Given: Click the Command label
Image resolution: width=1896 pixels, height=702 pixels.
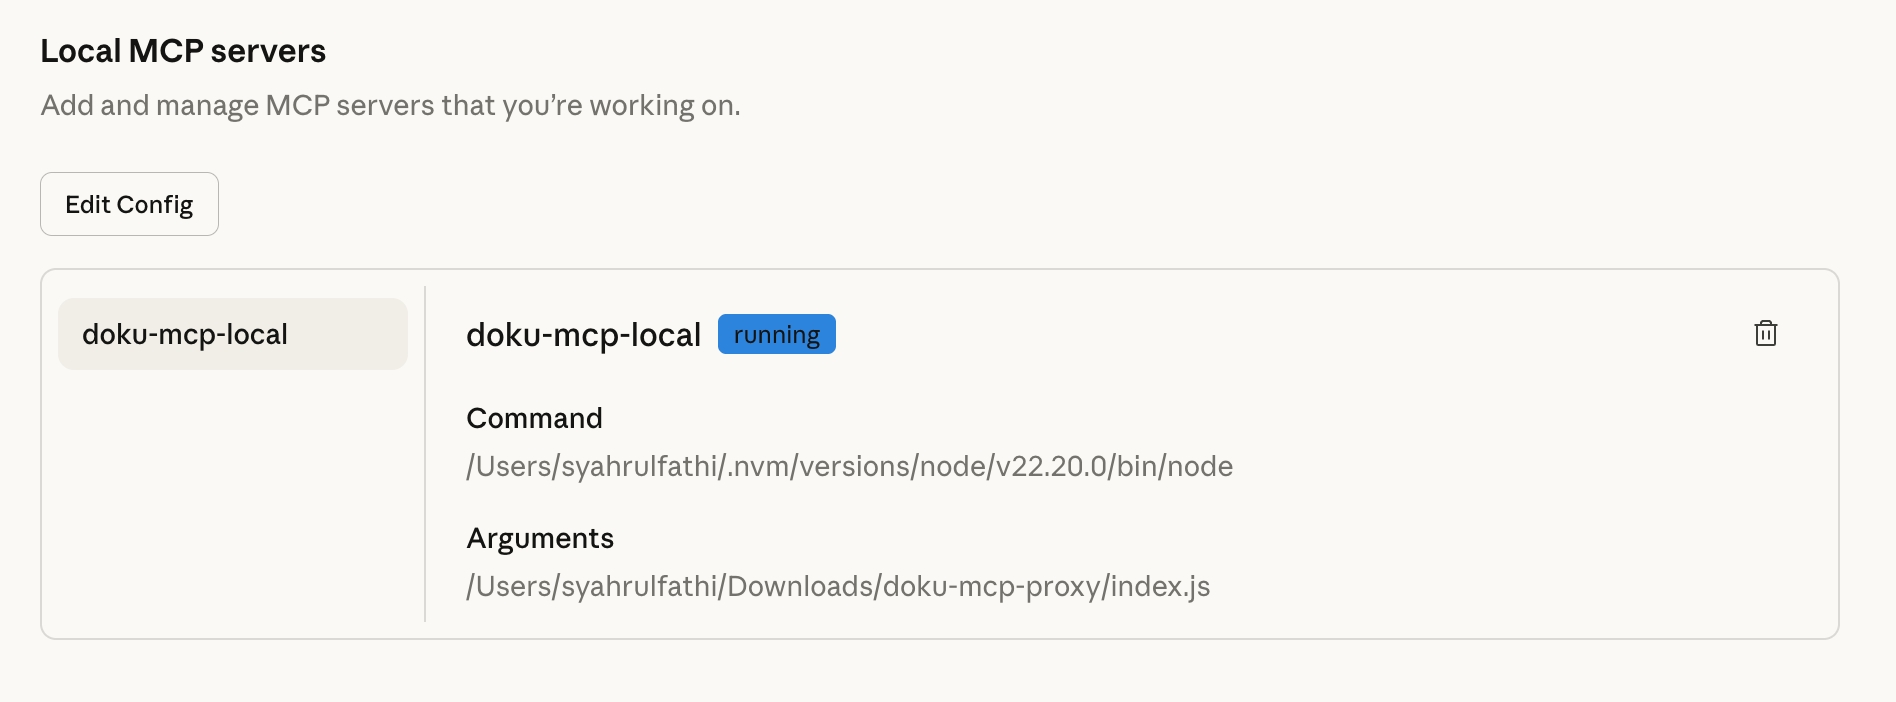Looking at the screenshot, I should coord(534,418).
